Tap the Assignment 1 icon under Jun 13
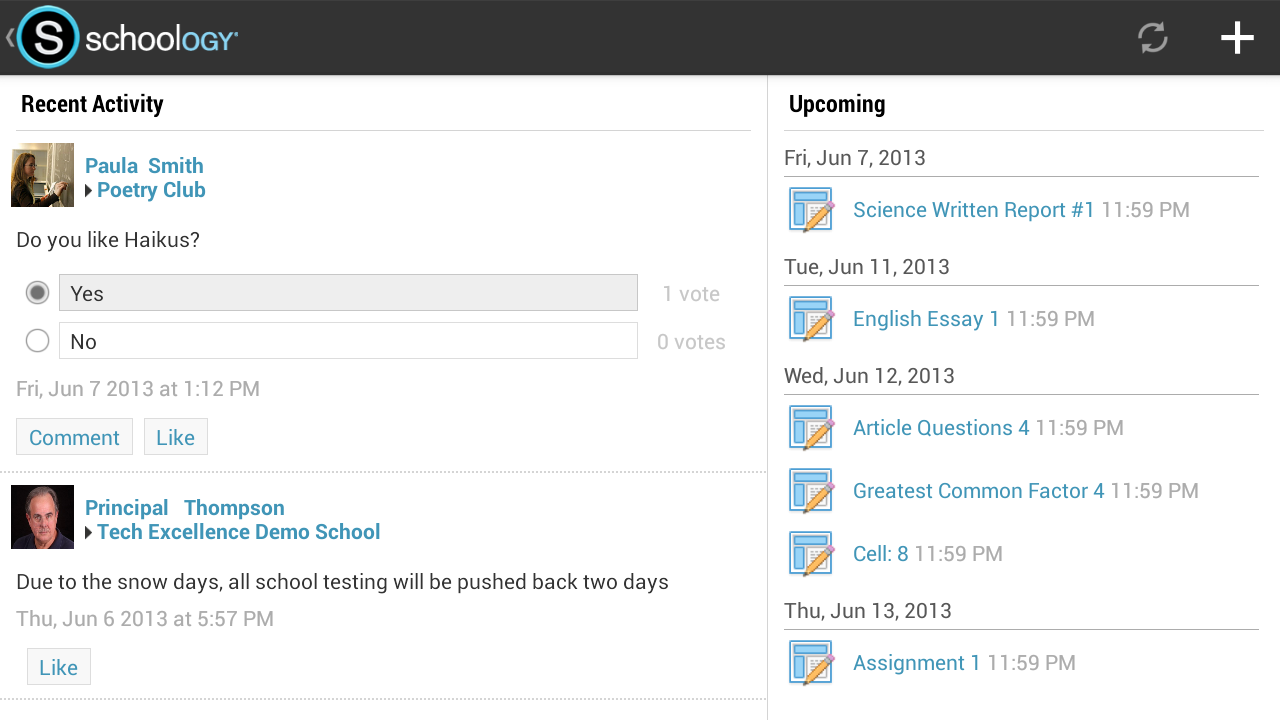 (811, 662)
